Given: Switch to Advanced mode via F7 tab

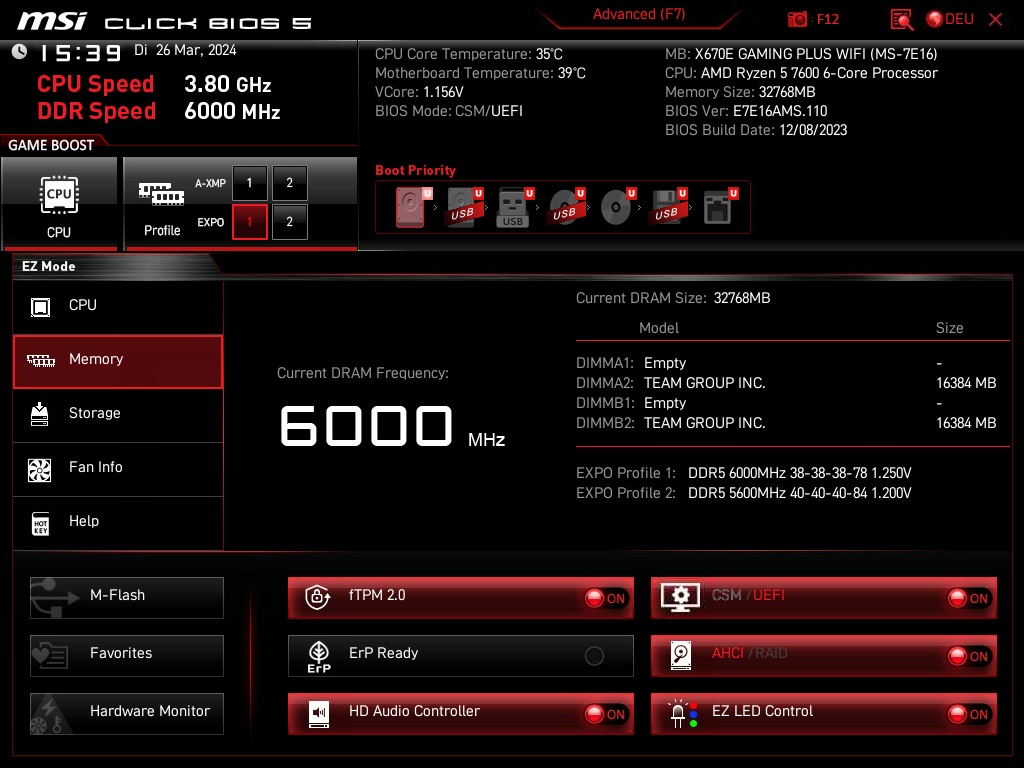Looking at the screenshot, I should point(639,14).
